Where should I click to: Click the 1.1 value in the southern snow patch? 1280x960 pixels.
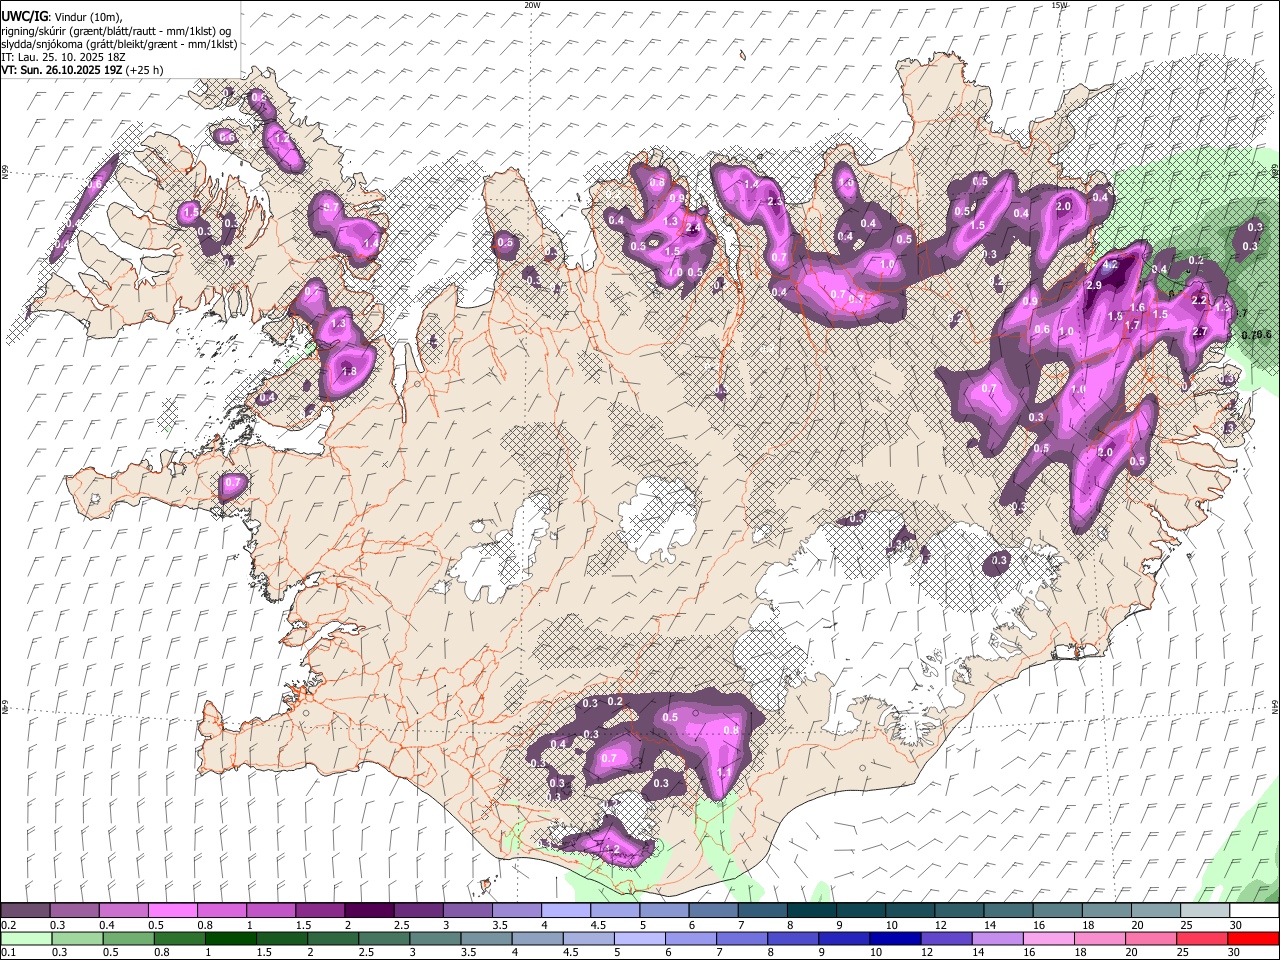point(724,774)
